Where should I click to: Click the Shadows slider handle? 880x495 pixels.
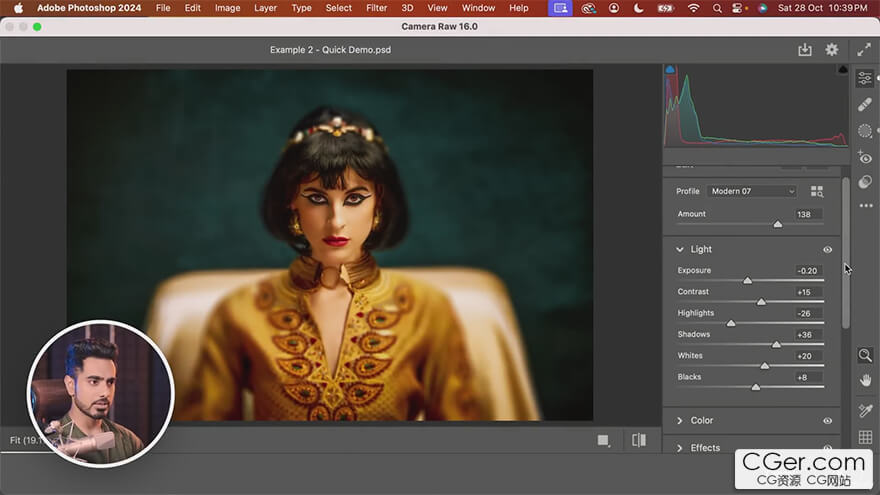point(776,344)
